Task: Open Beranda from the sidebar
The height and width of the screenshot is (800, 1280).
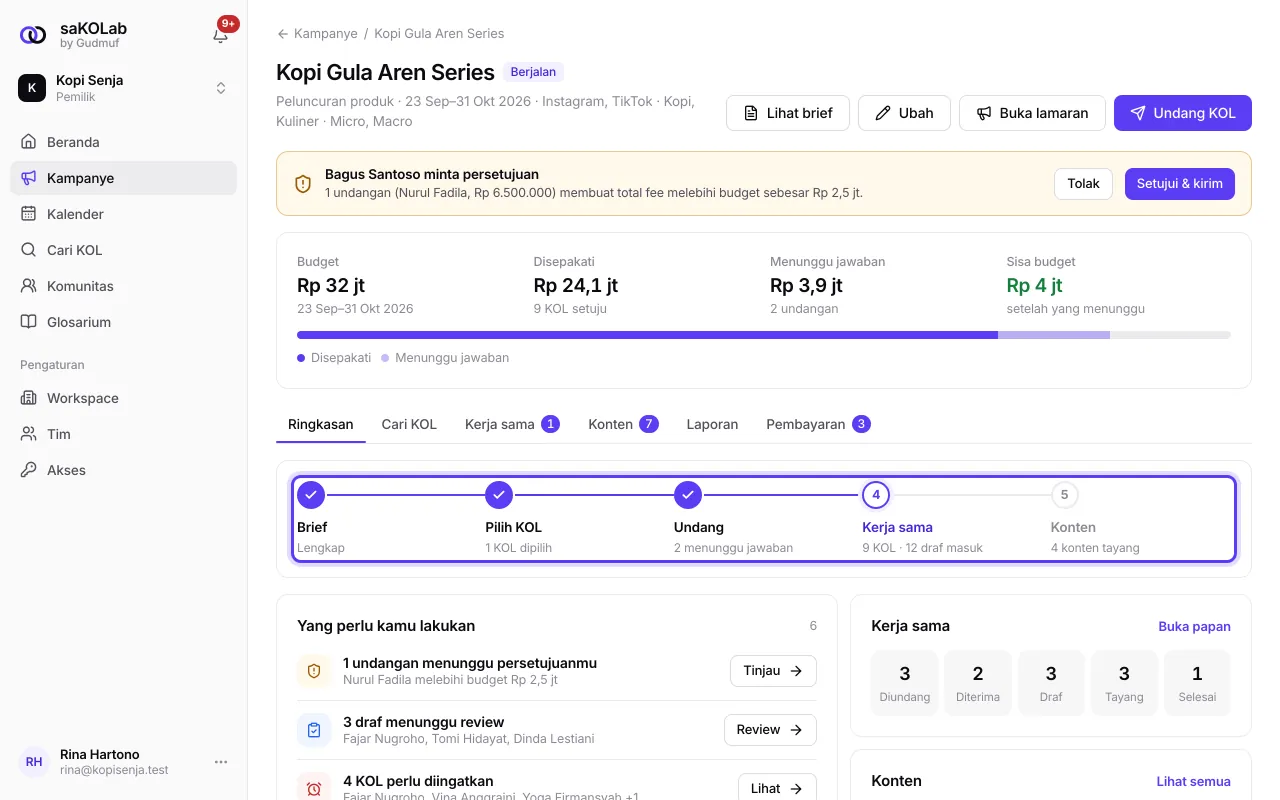Action: (x=123, y=142)
